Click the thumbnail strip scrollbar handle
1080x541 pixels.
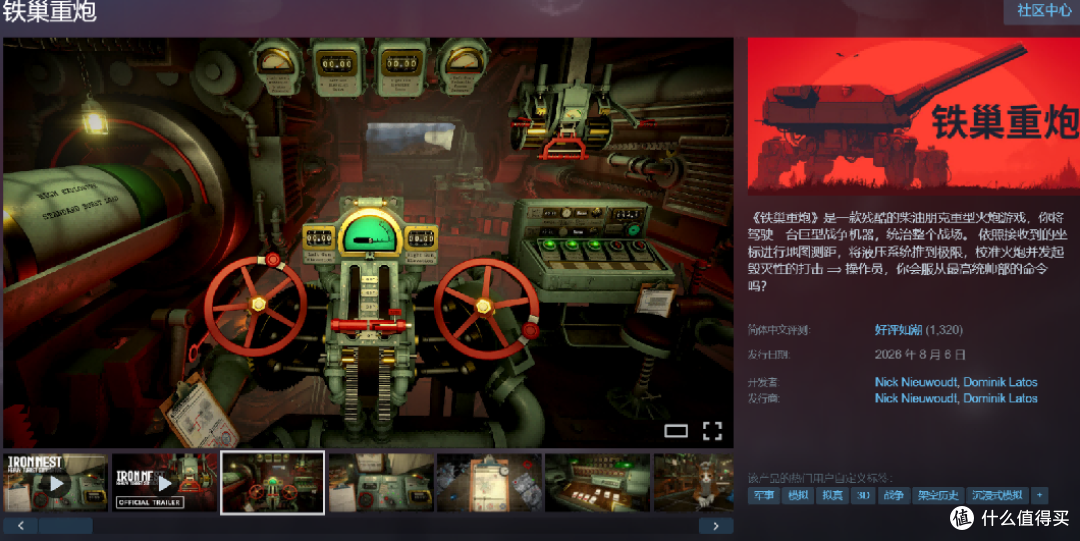(65, 526)
